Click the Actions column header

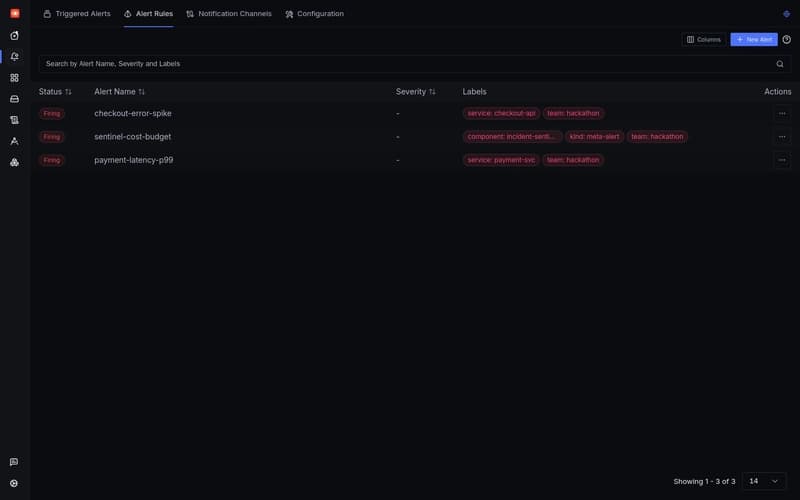(778, 92)
